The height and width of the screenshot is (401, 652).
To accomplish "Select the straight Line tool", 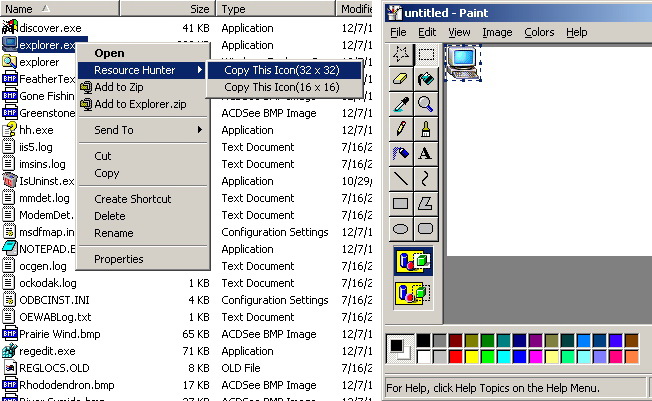I will pos(401,178).
